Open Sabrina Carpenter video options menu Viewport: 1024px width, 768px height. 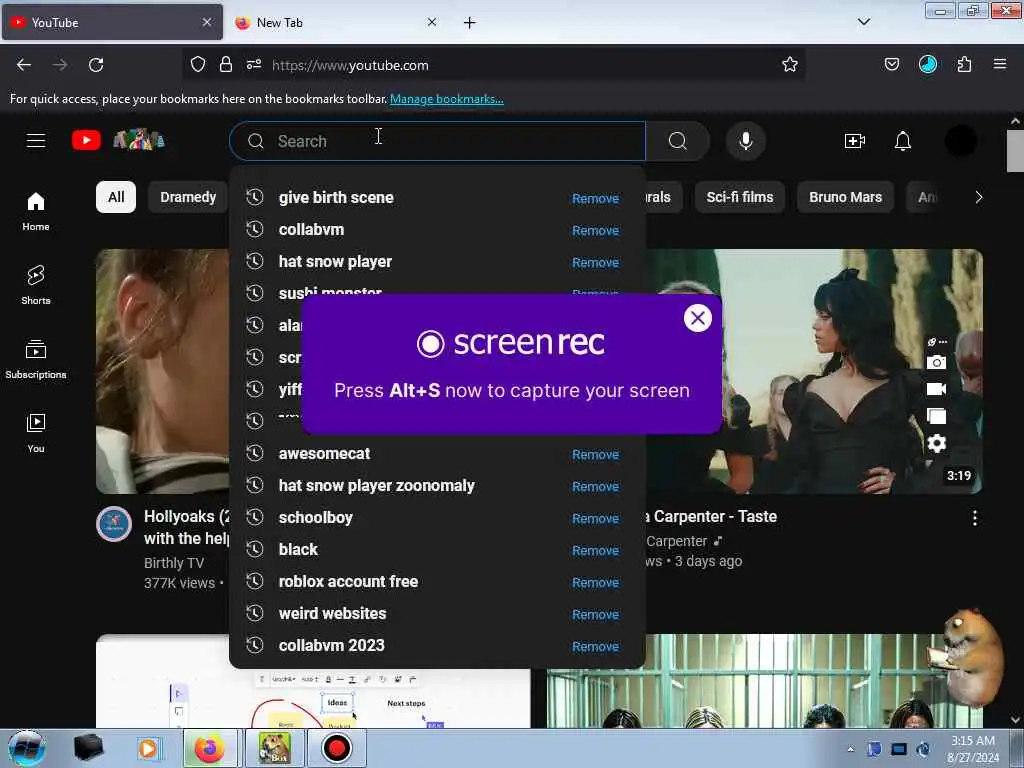(974, 518)
